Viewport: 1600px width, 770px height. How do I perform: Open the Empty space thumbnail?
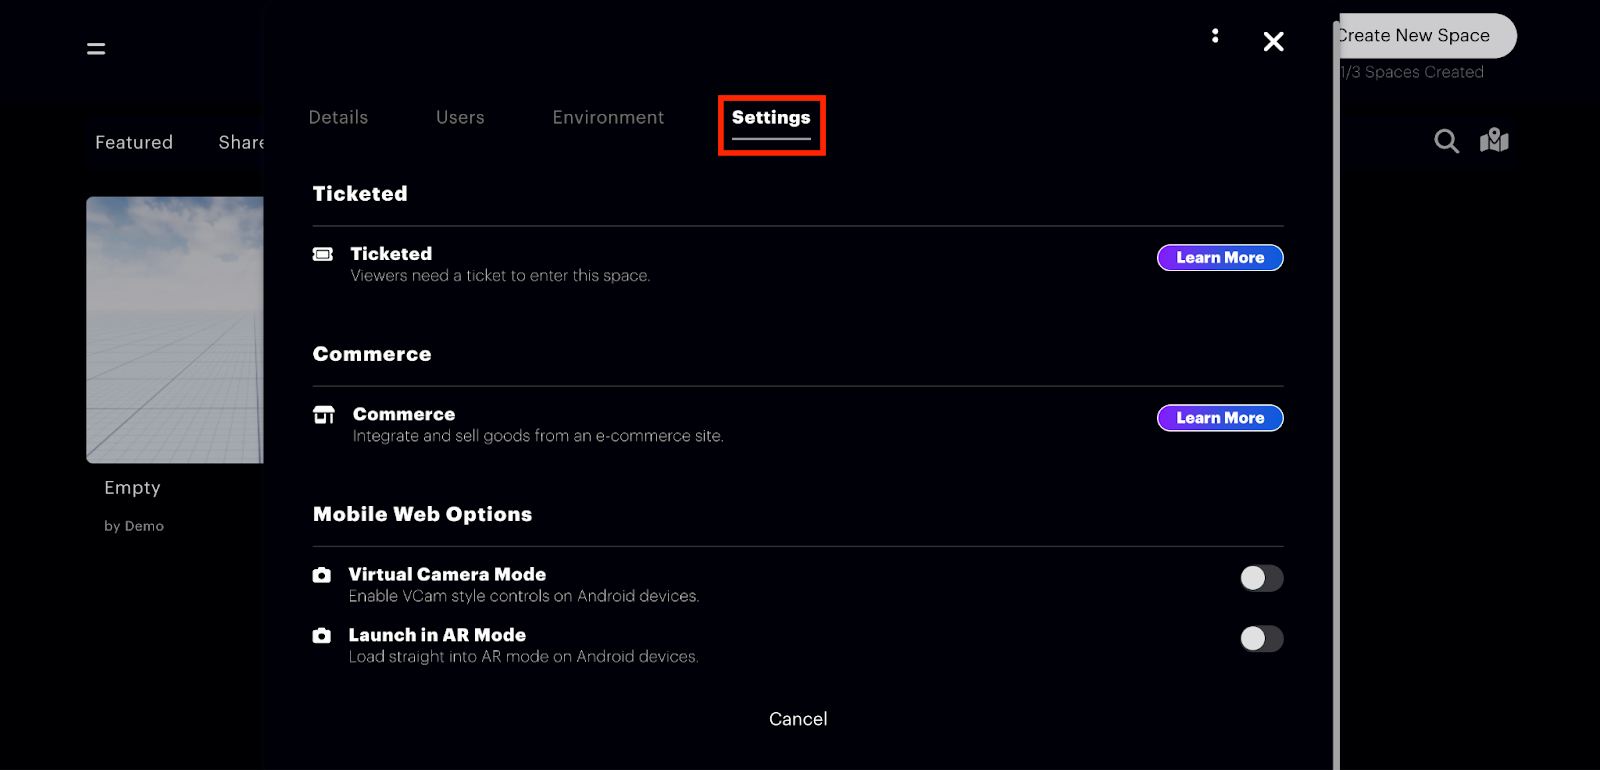(x=175, y=330)
